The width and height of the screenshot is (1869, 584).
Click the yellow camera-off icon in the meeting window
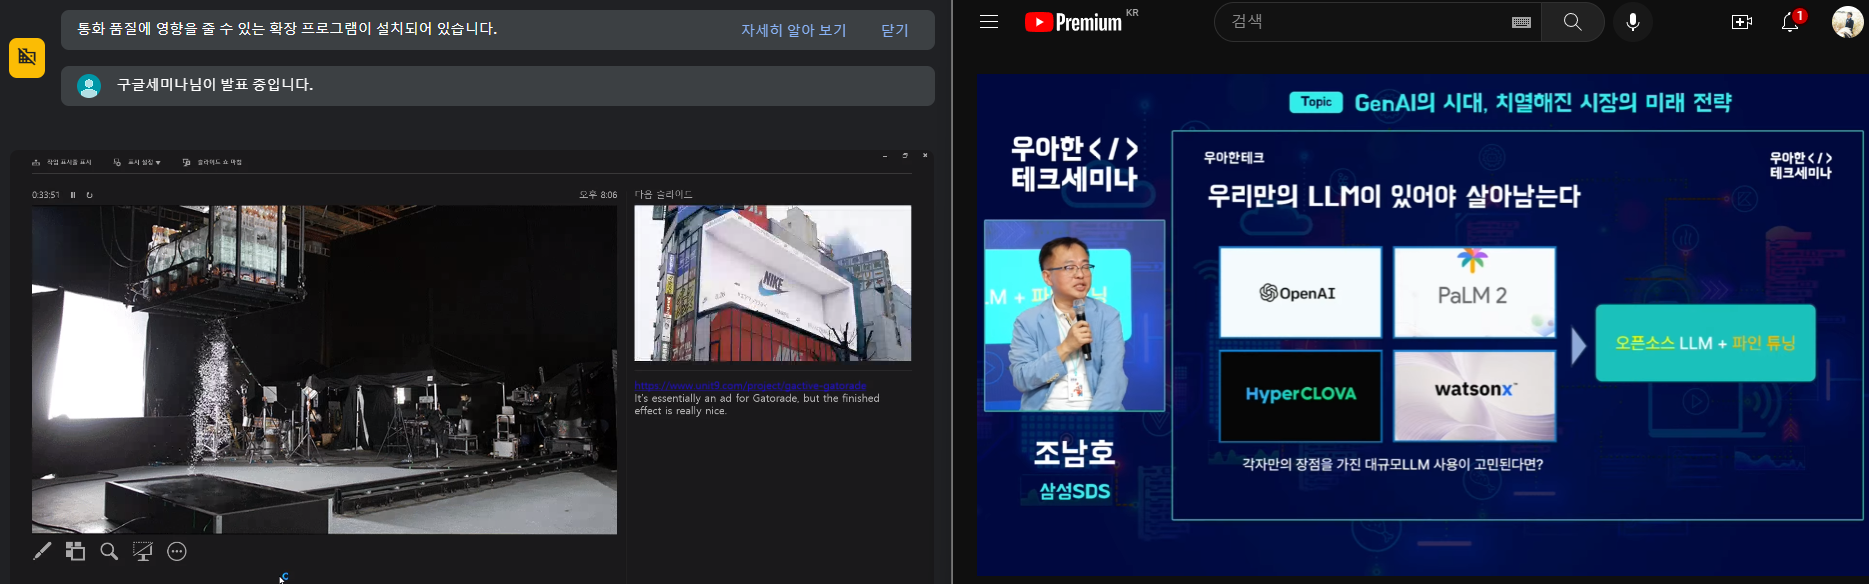click(27, 58)
